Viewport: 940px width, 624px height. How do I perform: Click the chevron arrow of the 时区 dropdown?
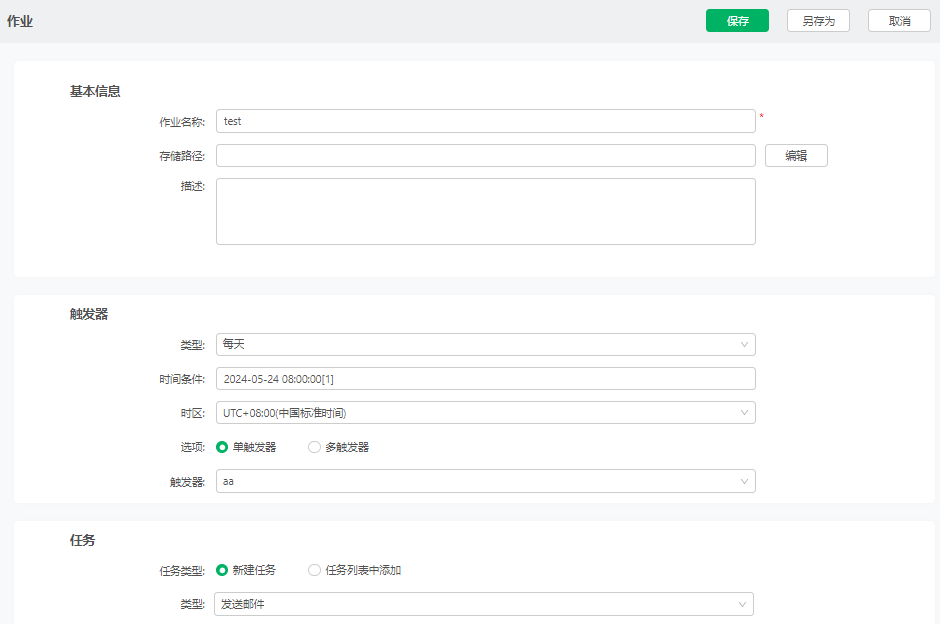pyautogui.click(x=744, y=413)
